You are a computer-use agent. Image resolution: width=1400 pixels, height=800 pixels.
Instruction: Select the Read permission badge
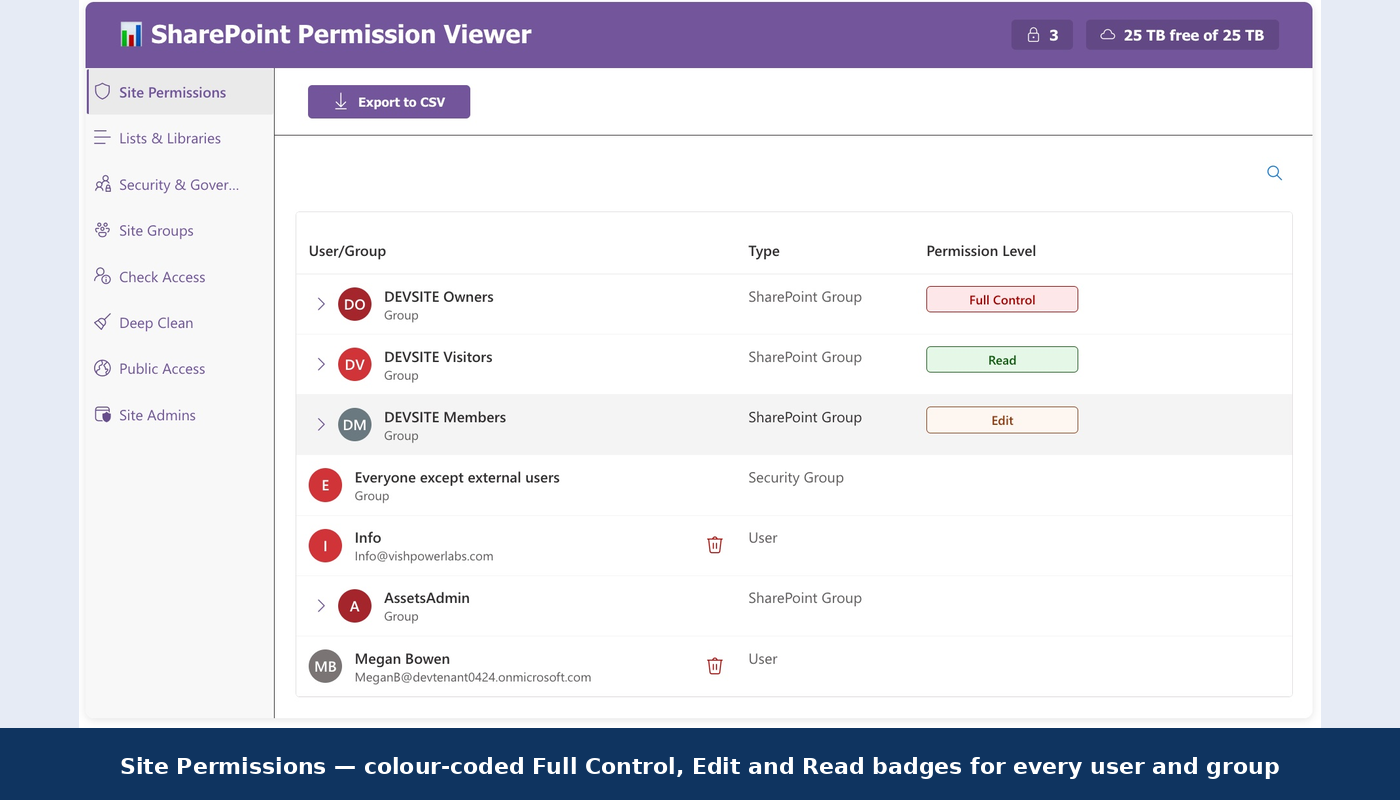1001,359
